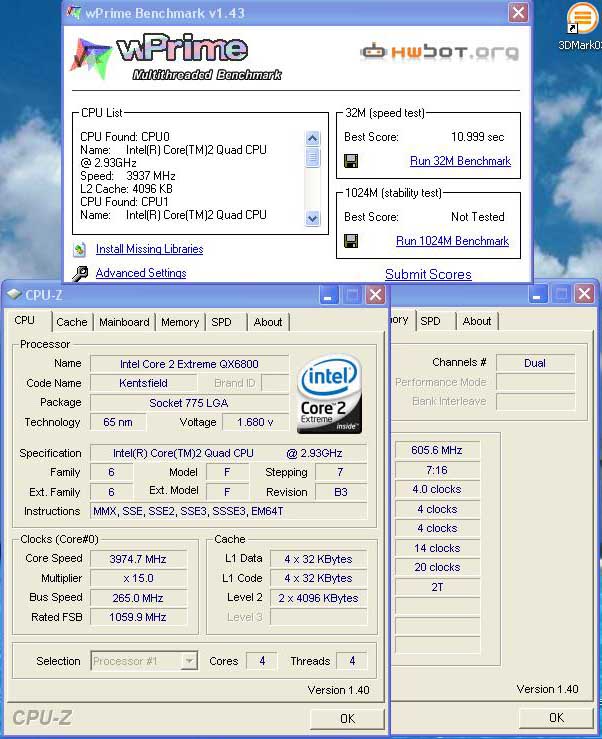The image size is (602, 739).
Task: Click the Threads value field
Action: pyautogui.click(x=352, y=661)
